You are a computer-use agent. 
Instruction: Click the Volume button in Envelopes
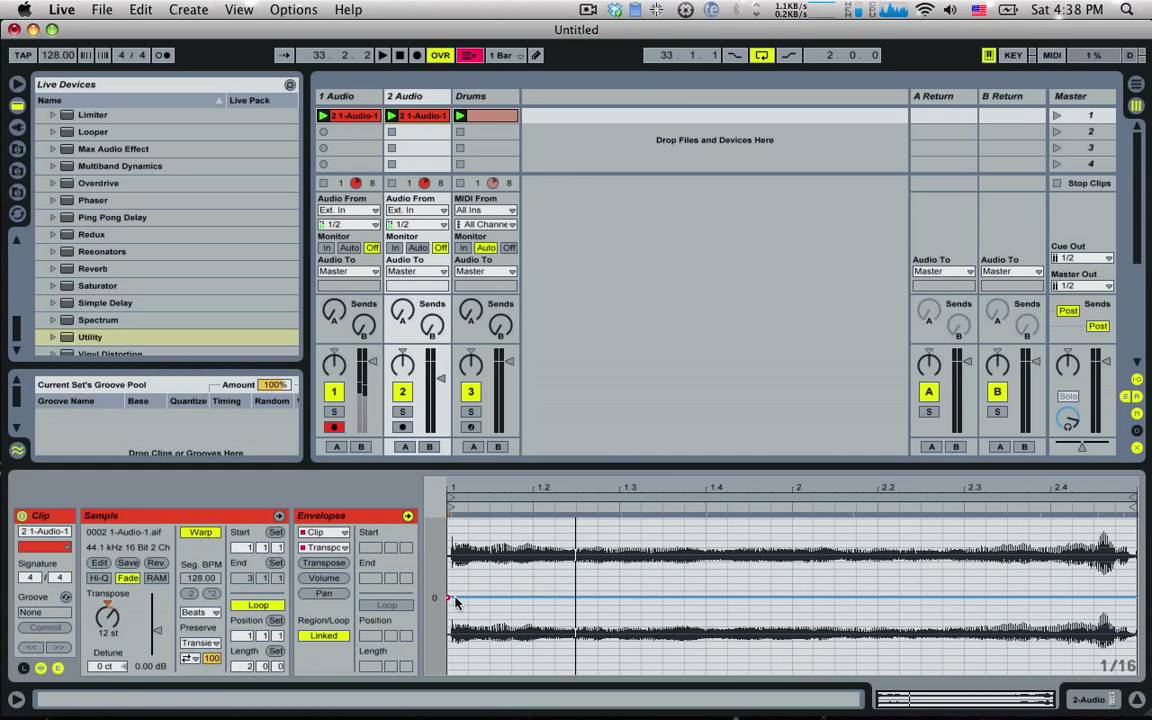[x=323, y=578]
